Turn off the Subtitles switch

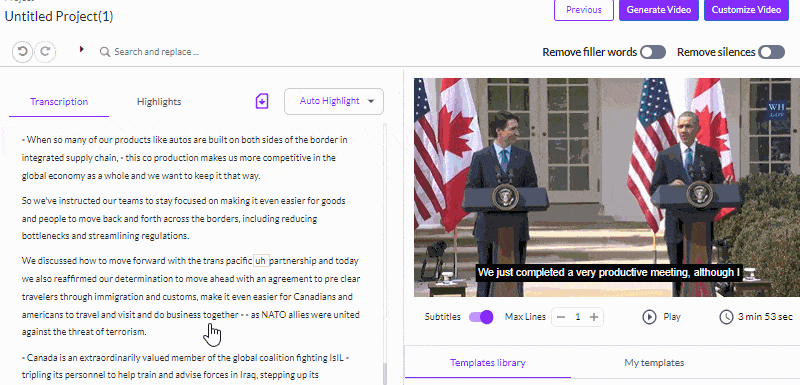point(481,317)
